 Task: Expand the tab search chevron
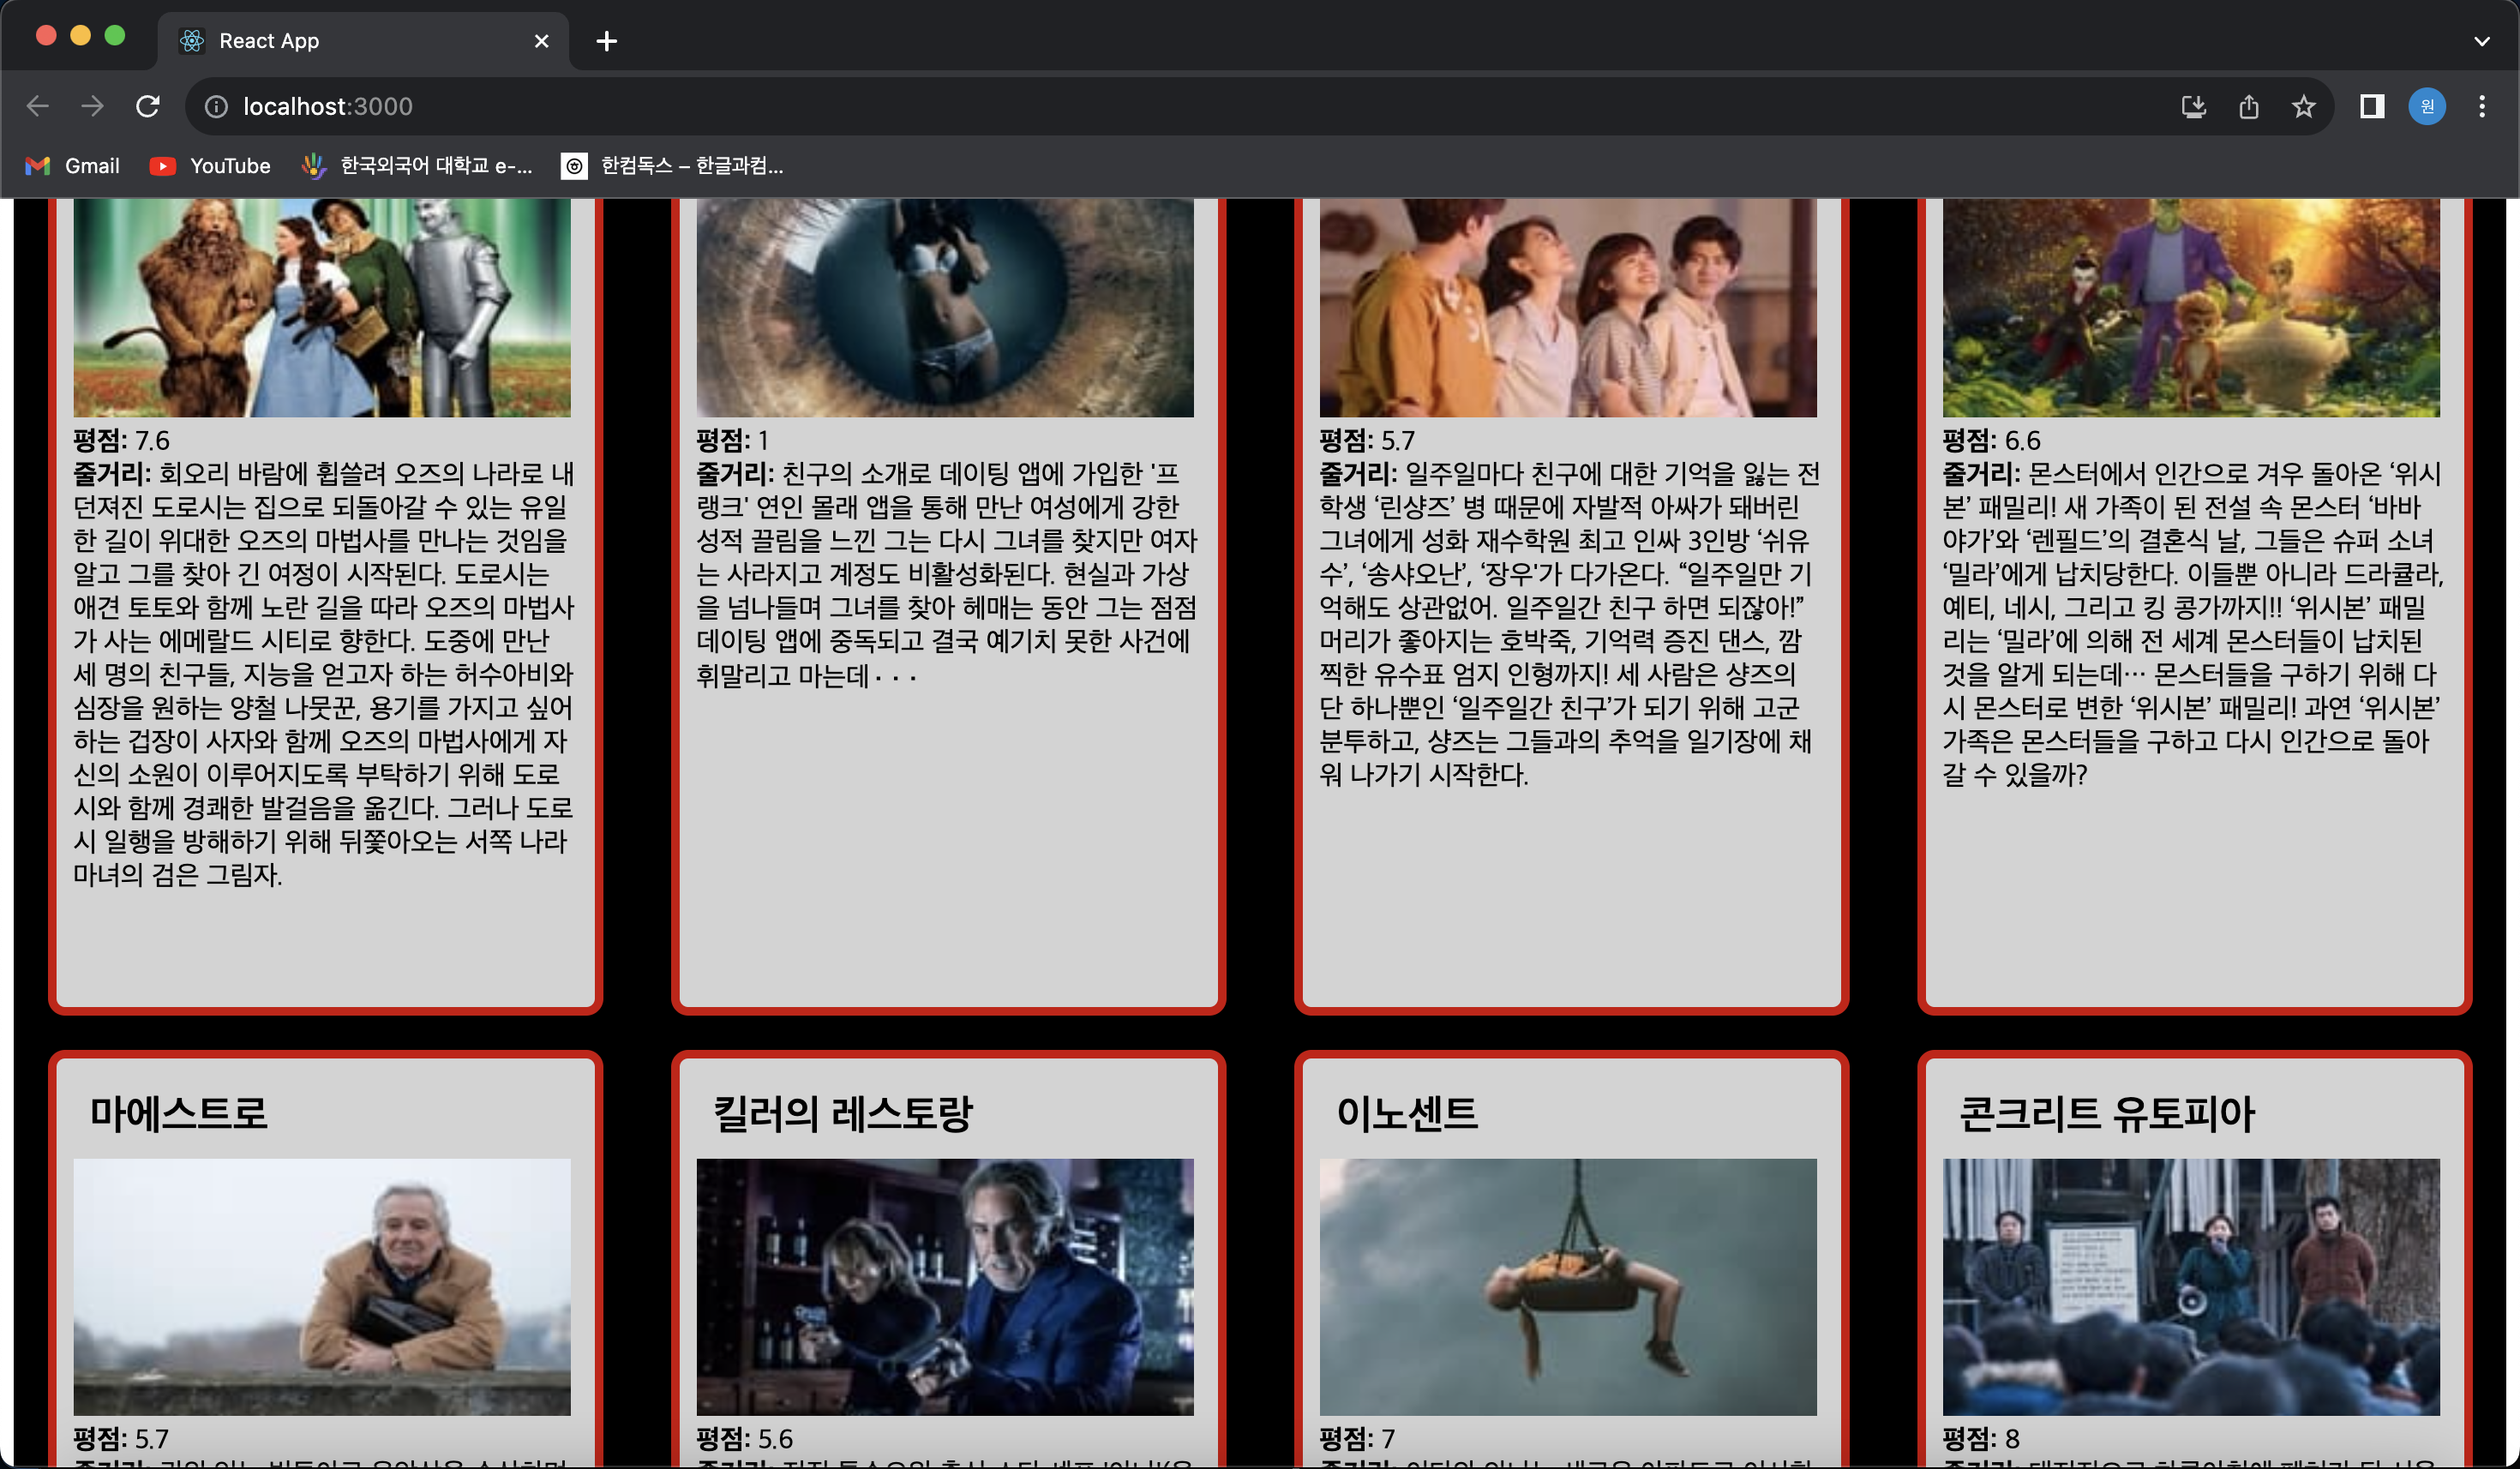pyautogui.click(x=2481, y=41)
